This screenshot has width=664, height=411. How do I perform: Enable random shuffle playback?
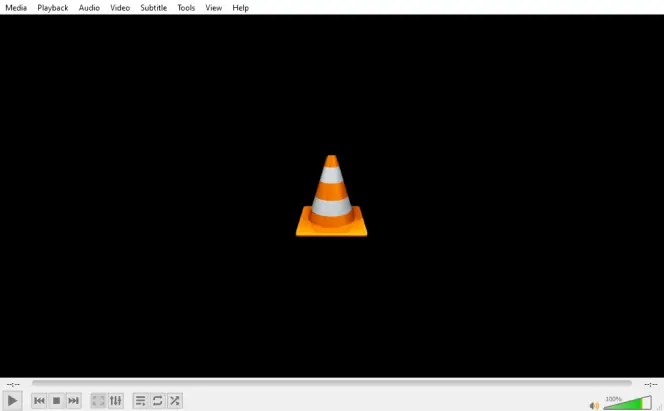click(x=174, y=400)
